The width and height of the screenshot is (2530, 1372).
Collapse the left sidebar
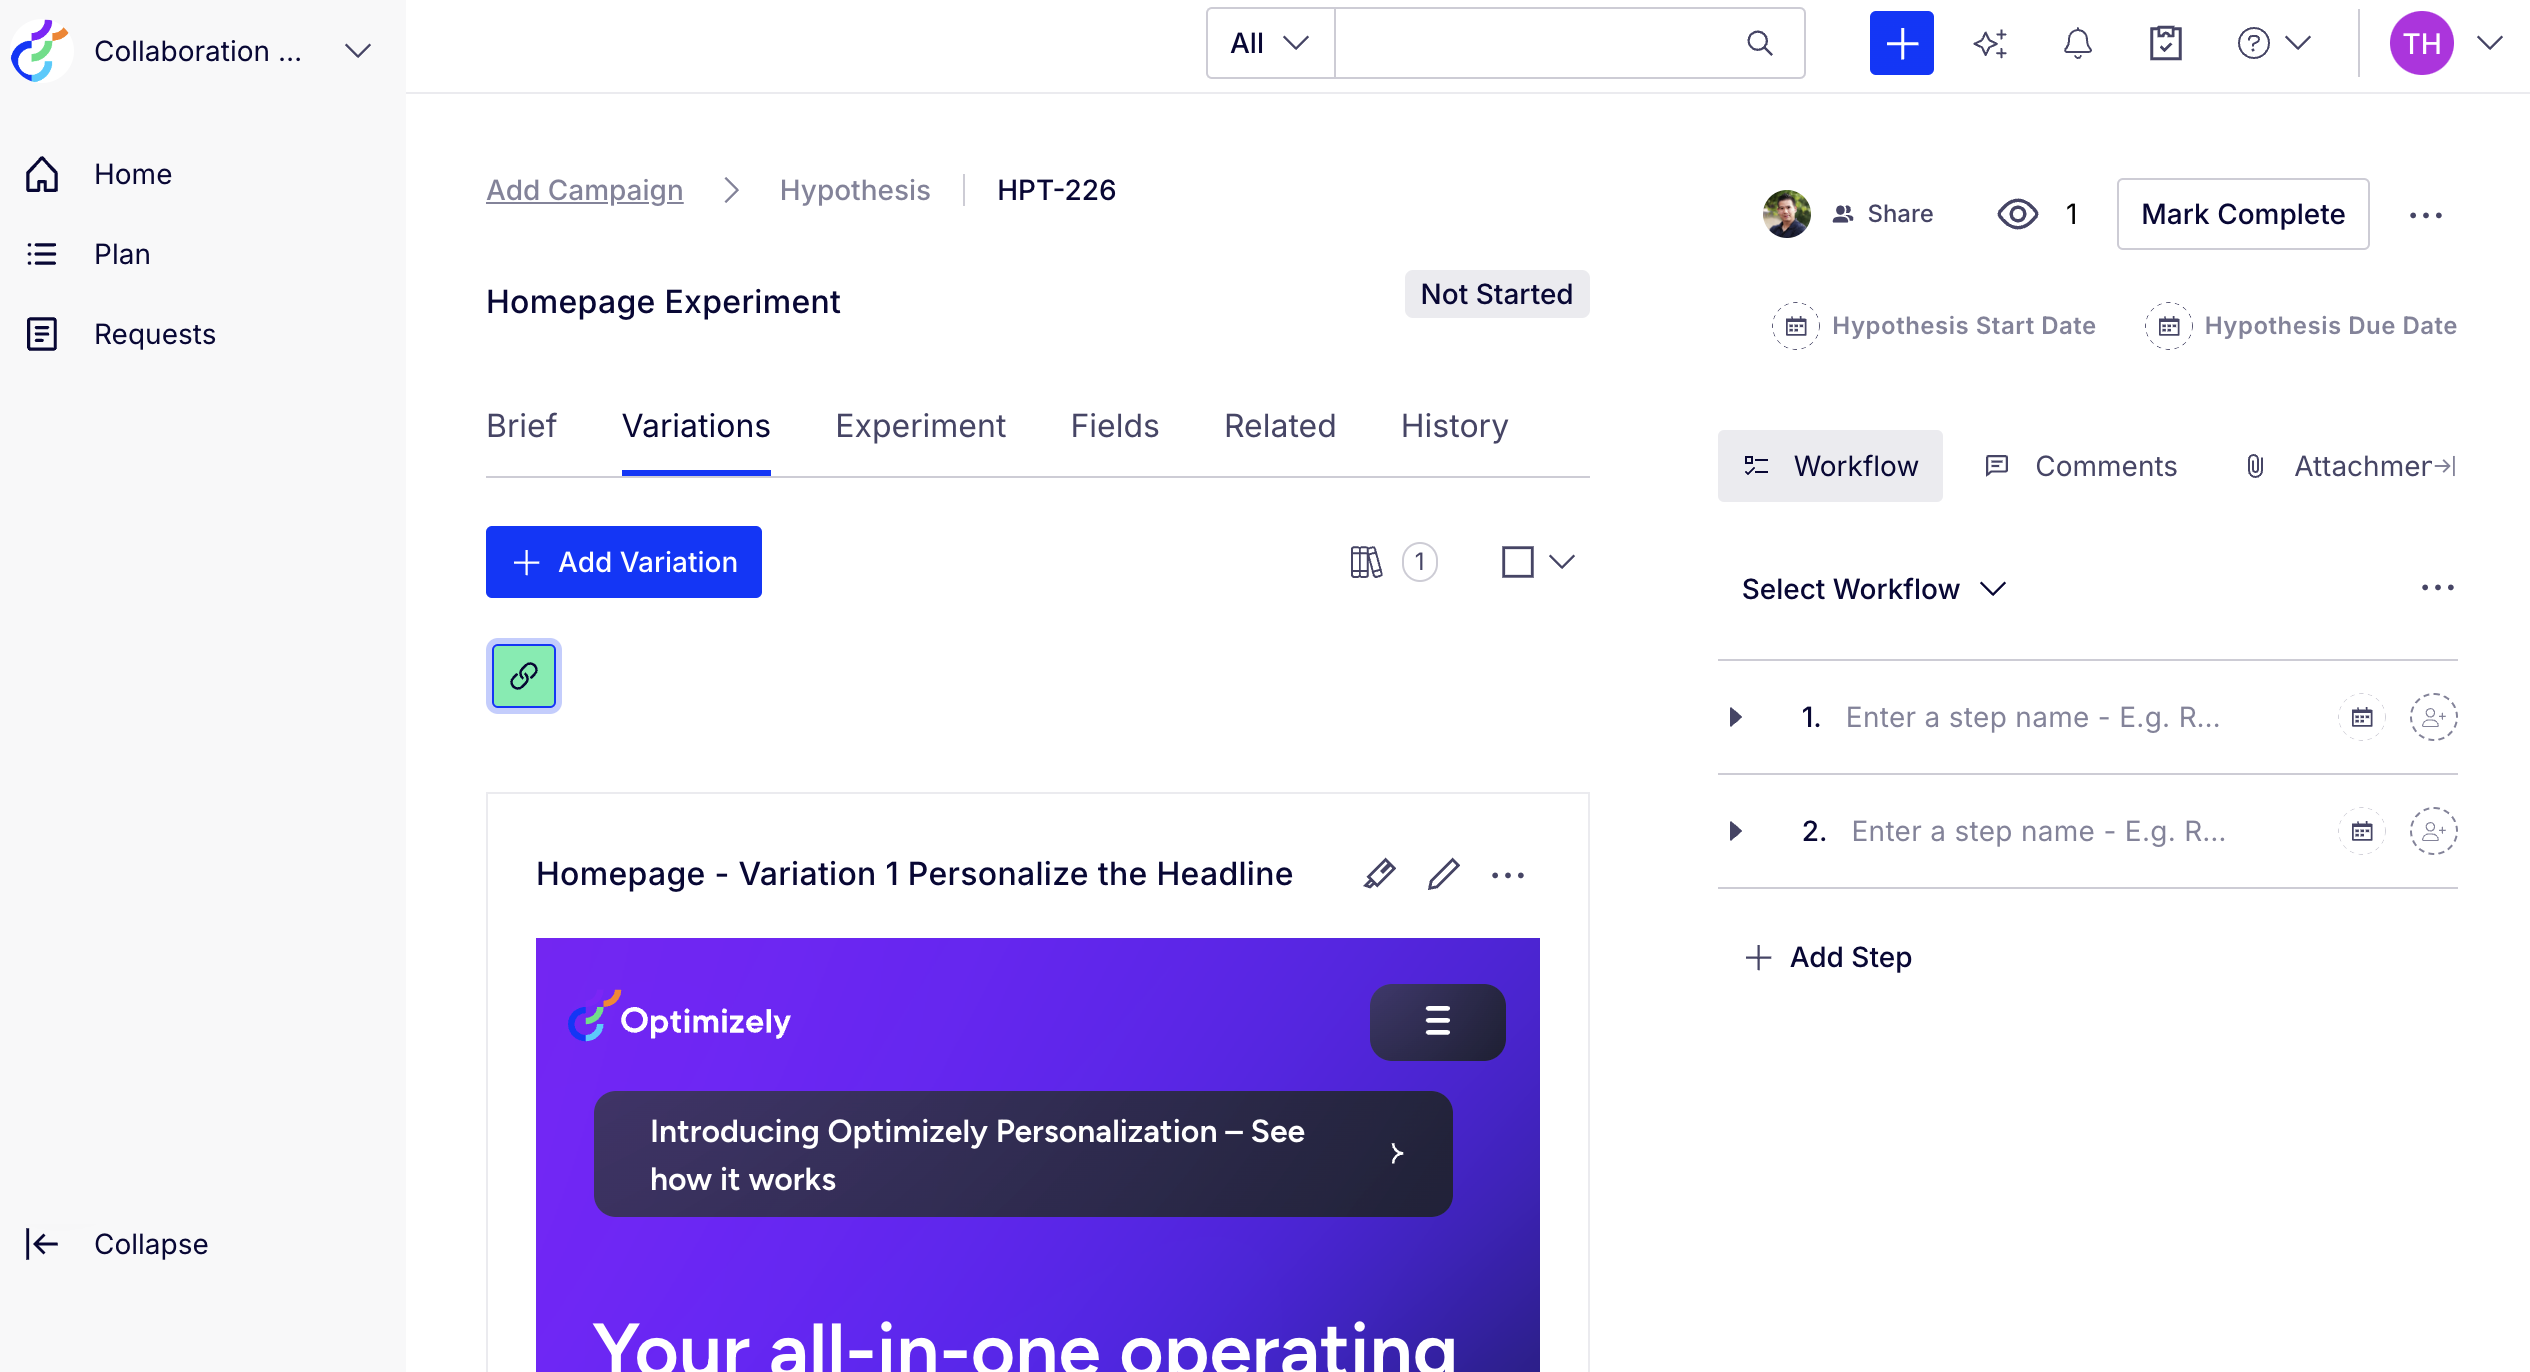point(116,1244)
